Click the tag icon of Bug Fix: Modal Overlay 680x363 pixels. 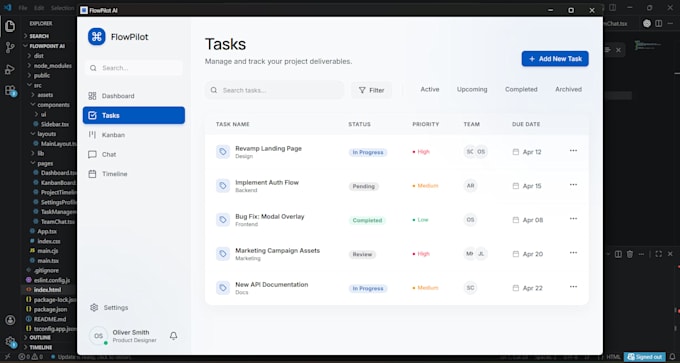tap(223, 220)
